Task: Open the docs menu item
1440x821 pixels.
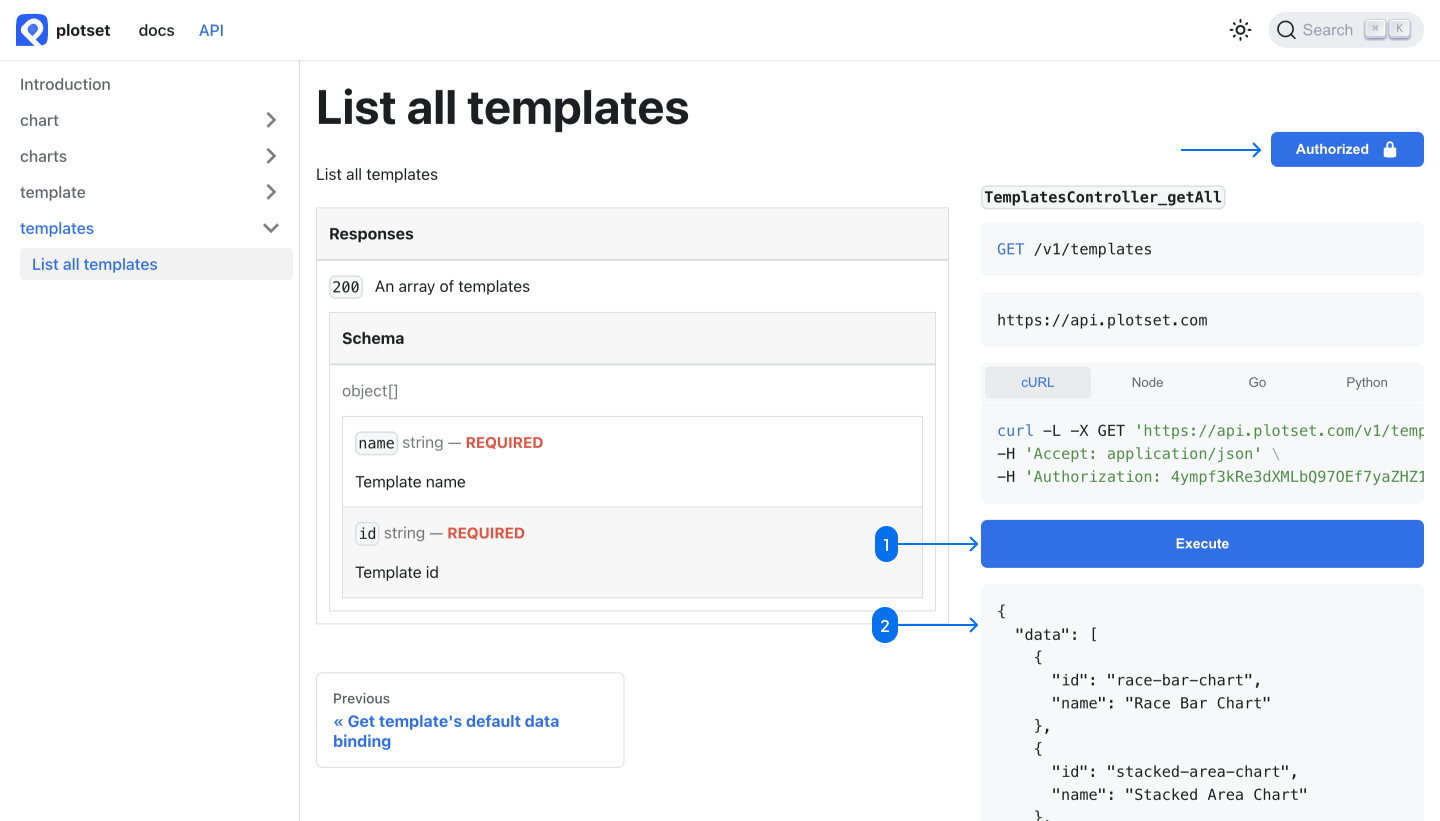Action: 156,30
